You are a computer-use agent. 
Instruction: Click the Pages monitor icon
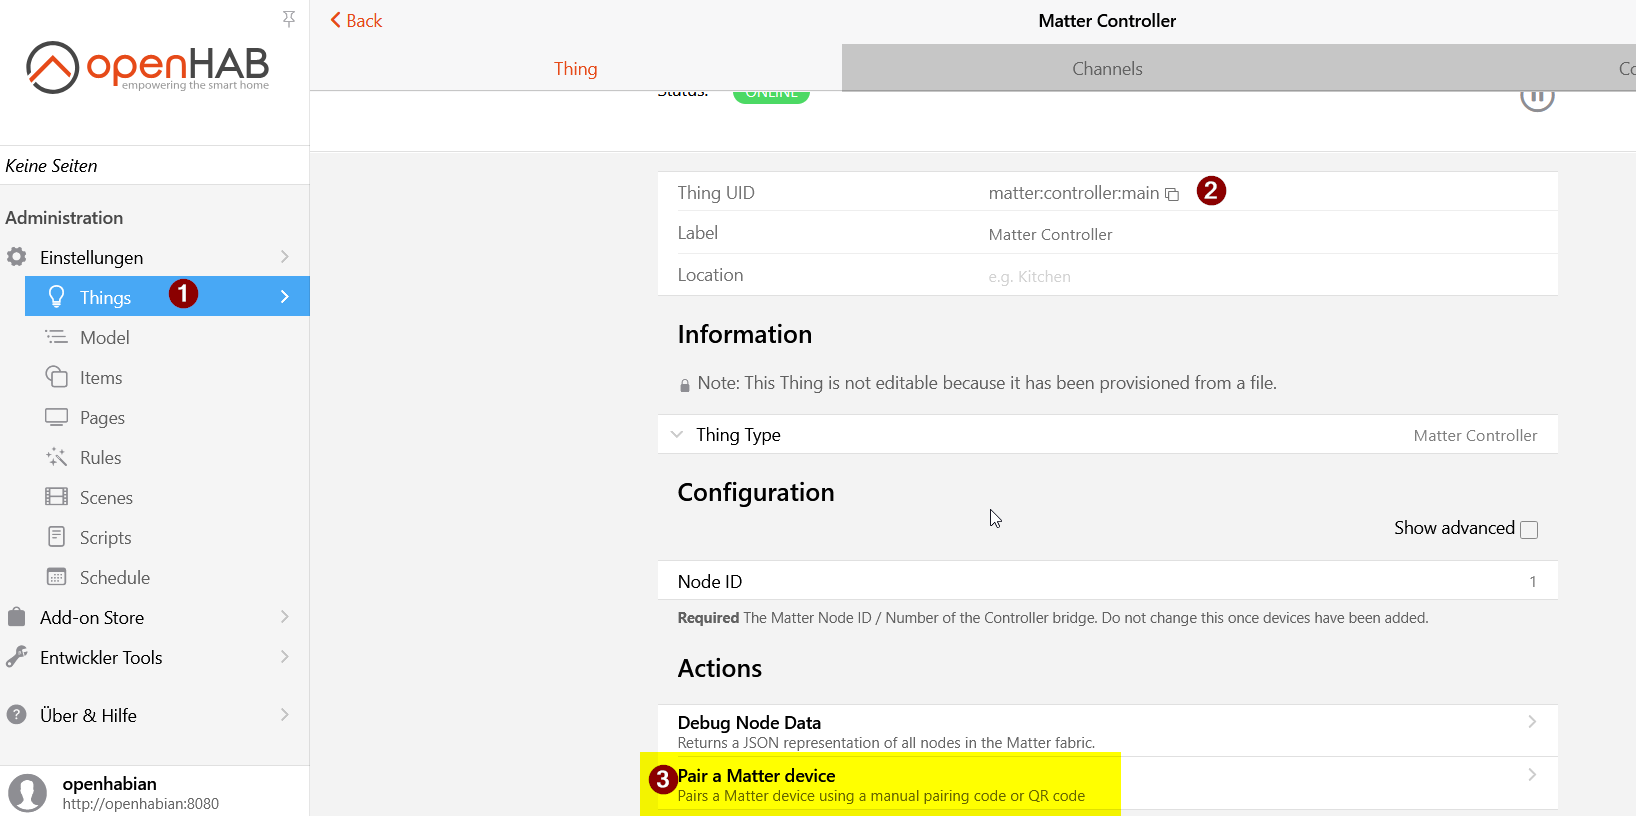point(57,417)
